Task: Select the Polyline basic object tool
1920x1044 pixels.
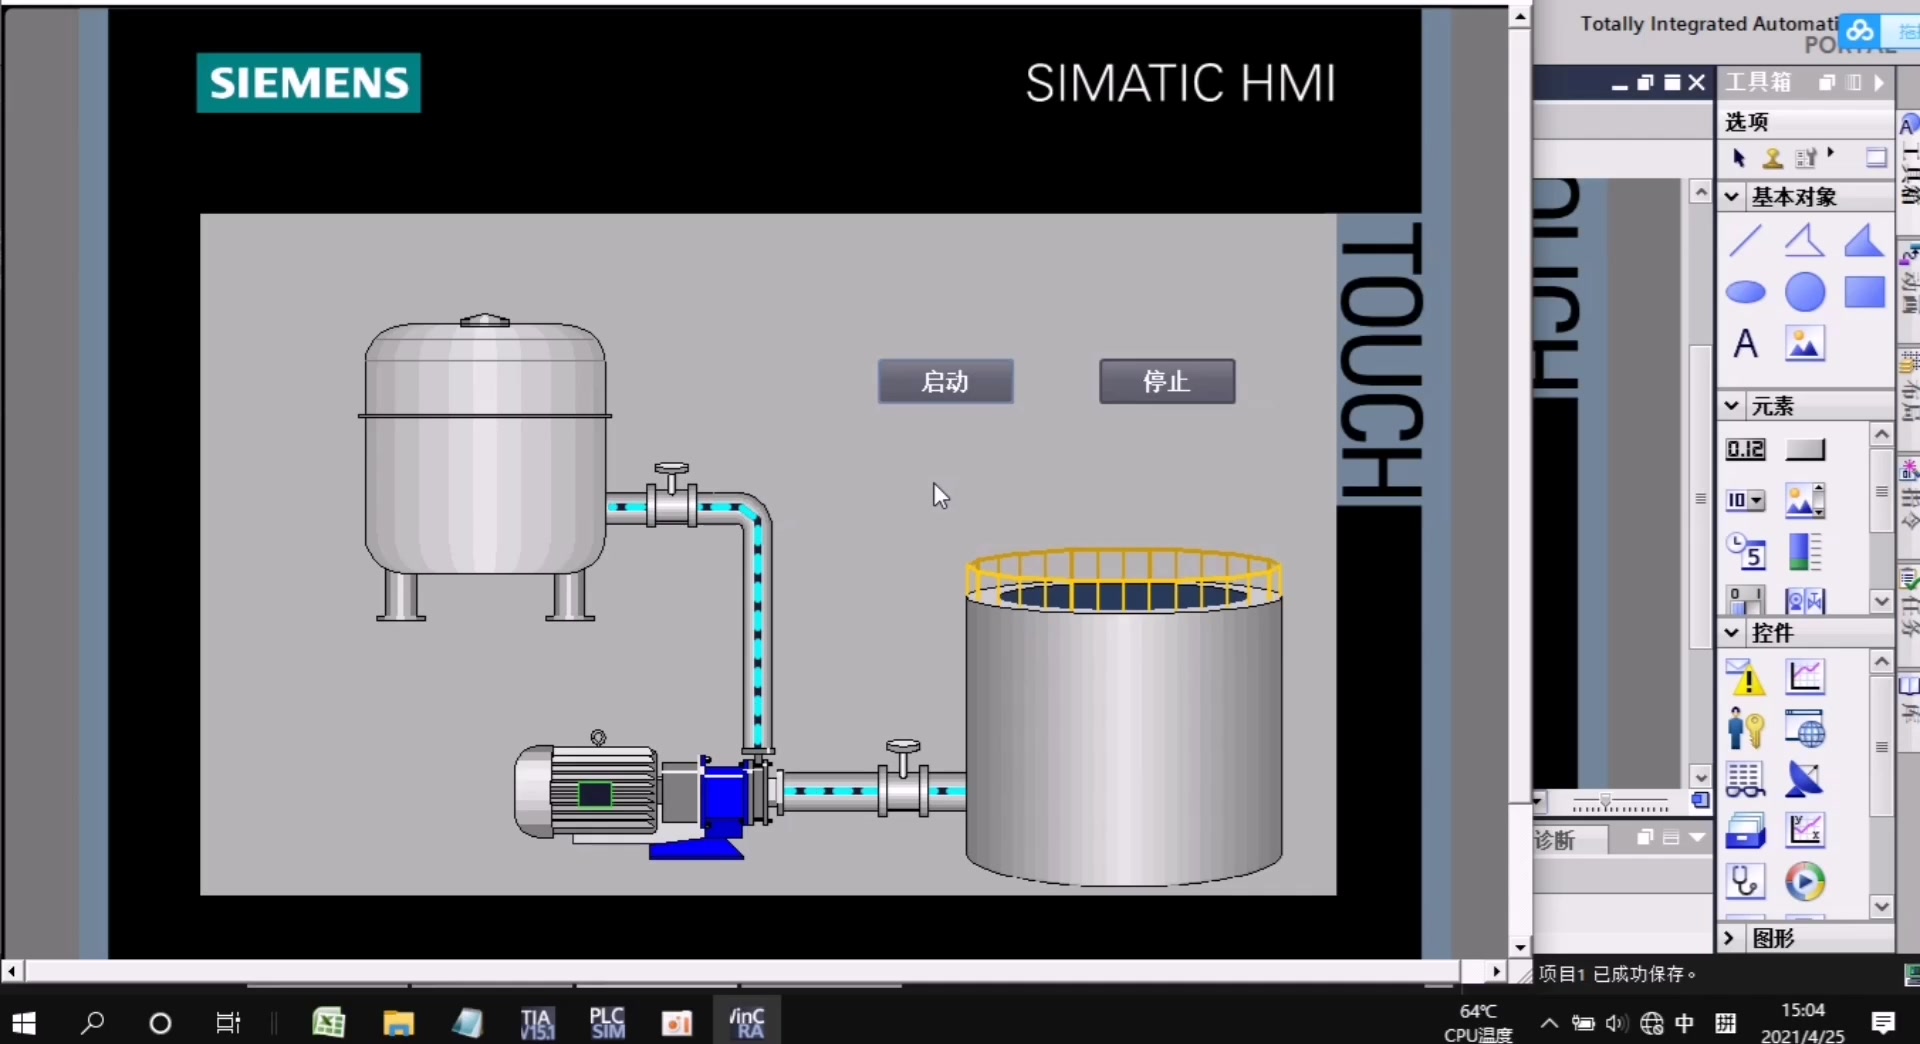Action: (1805, 241)
